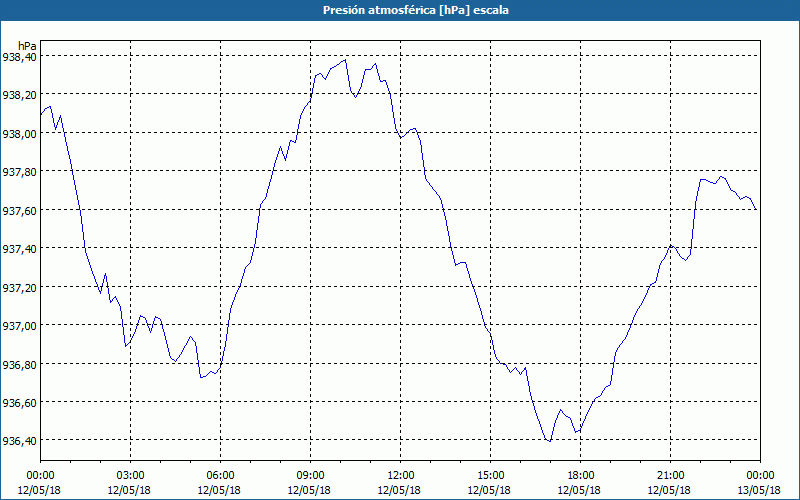Select the 12/05/18 date under 18:00

(x=579, y=490)
